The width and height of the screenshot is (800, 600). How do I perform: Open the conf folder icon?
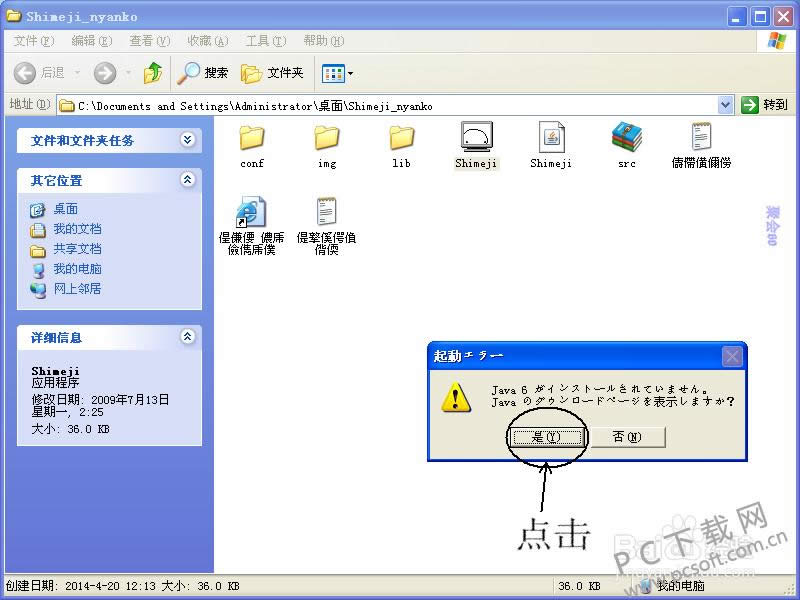click(252, 138)
